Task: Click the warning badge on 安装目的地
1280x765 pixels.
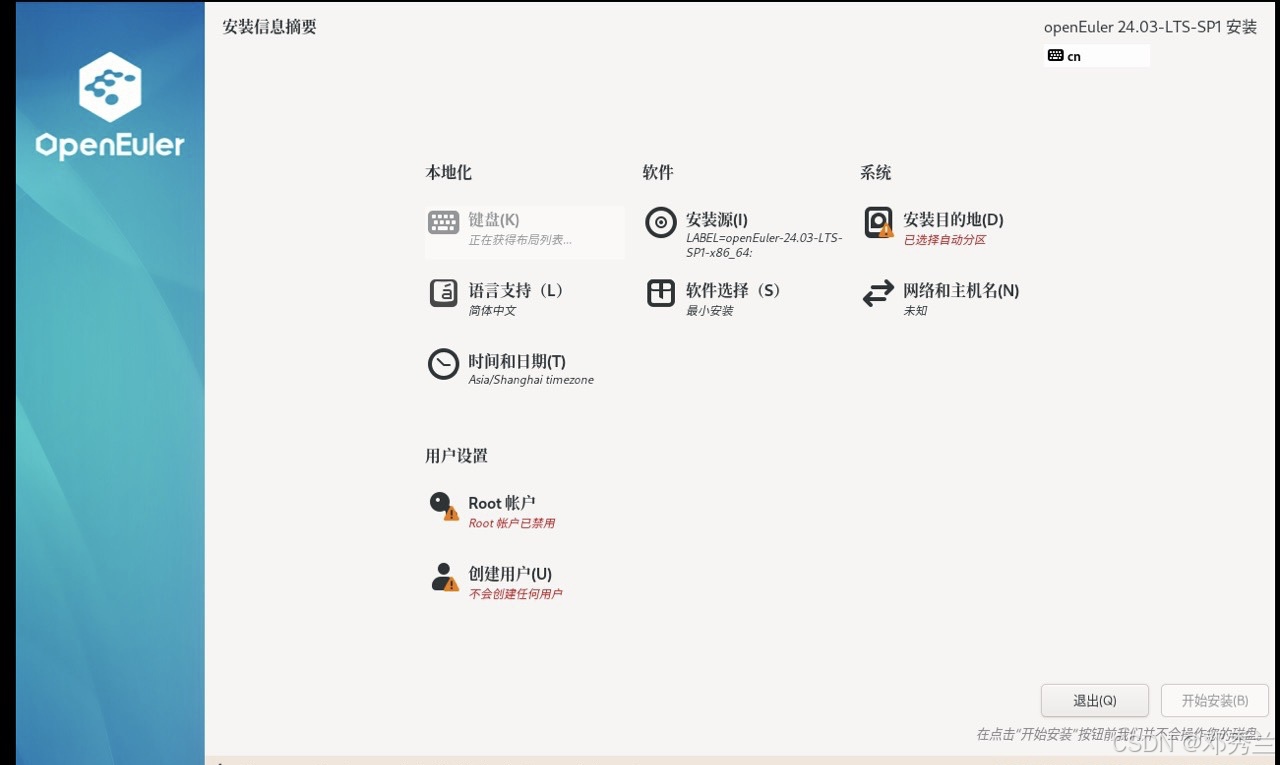Action: [886, 233]
